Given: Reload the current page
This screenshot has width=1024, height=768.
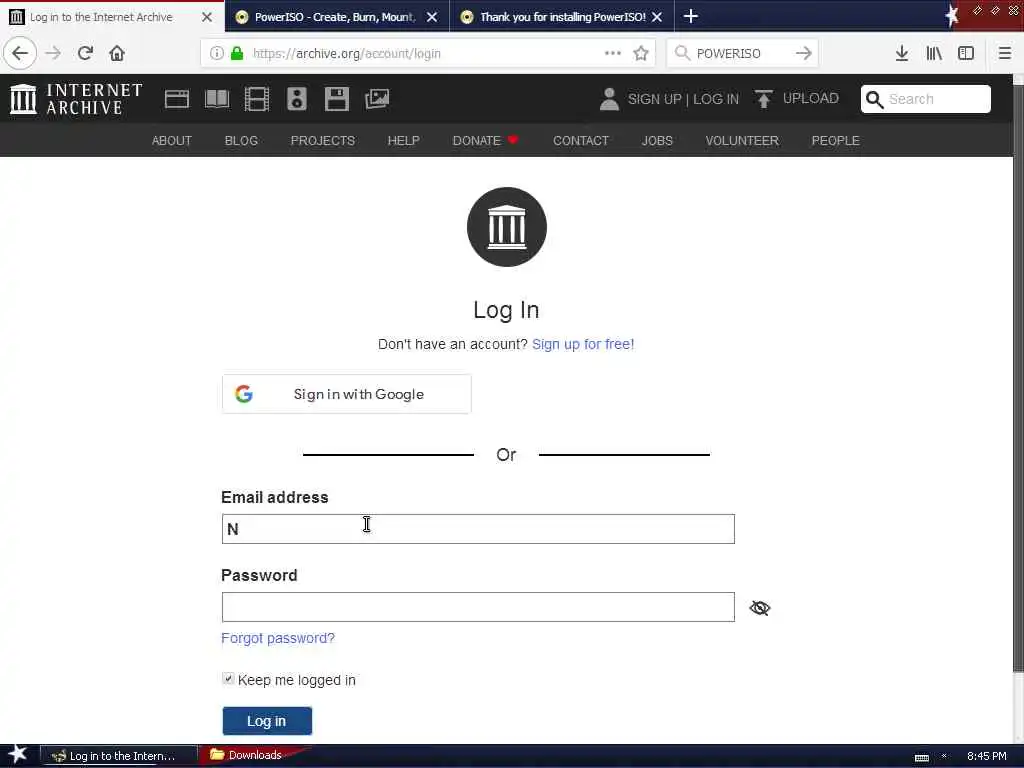Looking at the screenshot, I should pyautogui.click(x=85, y=53).
